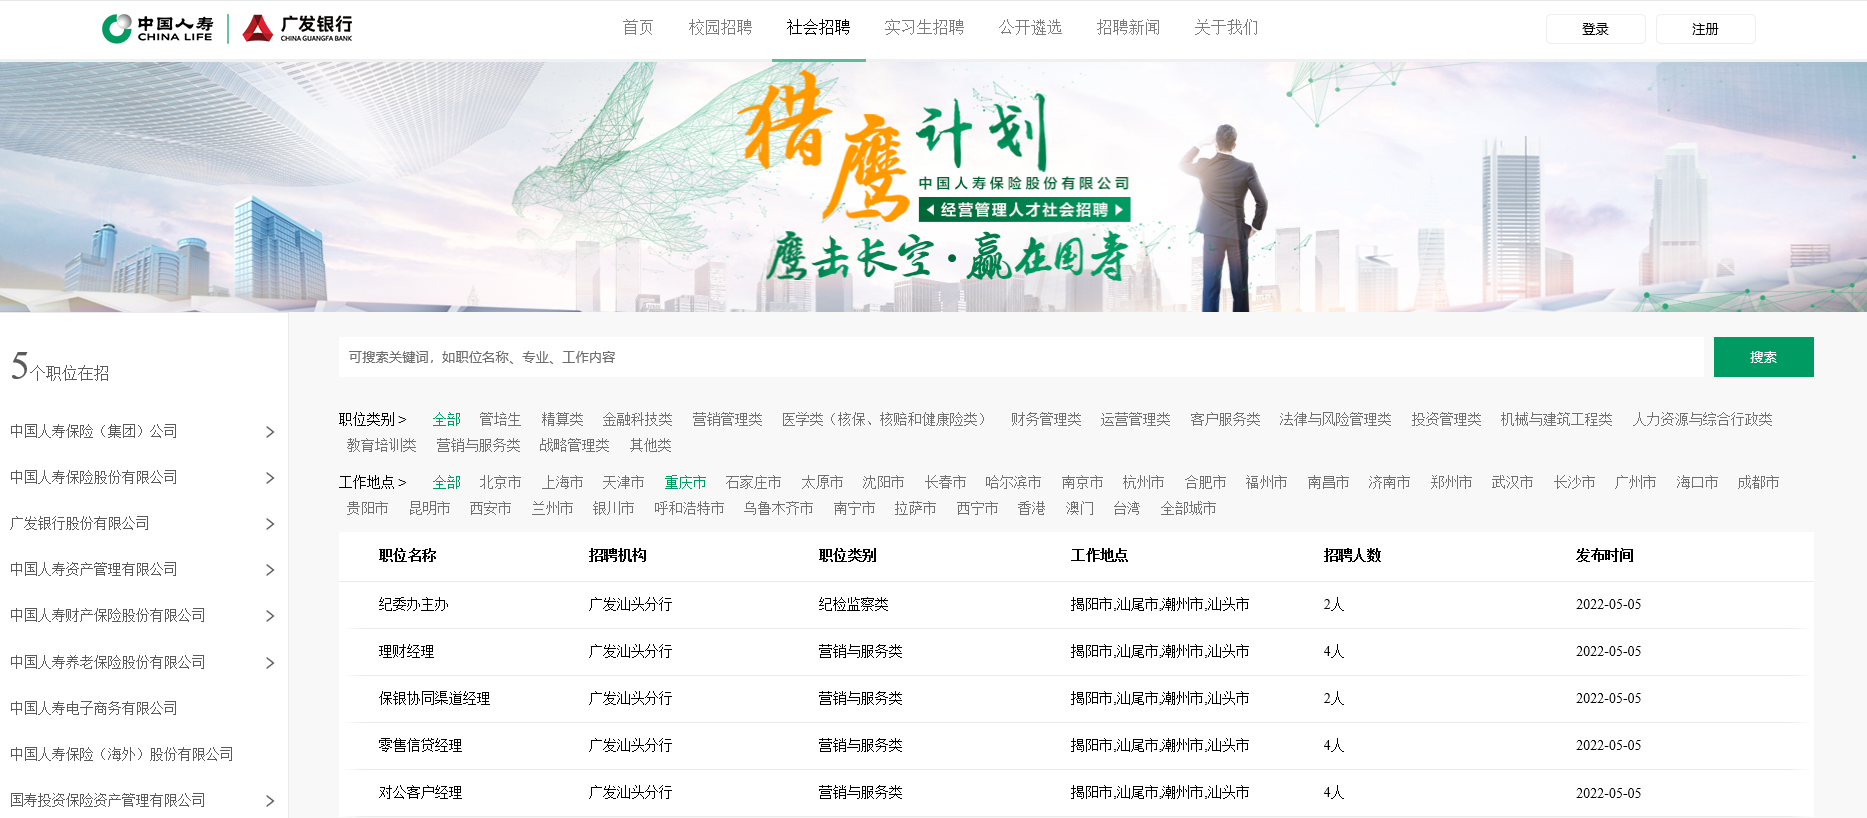Click the China Life logo

158,28
